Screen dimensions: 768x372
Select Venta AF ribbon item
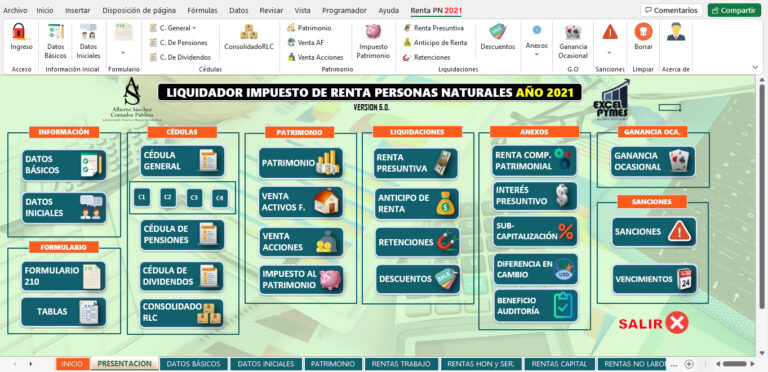point(306,43)
